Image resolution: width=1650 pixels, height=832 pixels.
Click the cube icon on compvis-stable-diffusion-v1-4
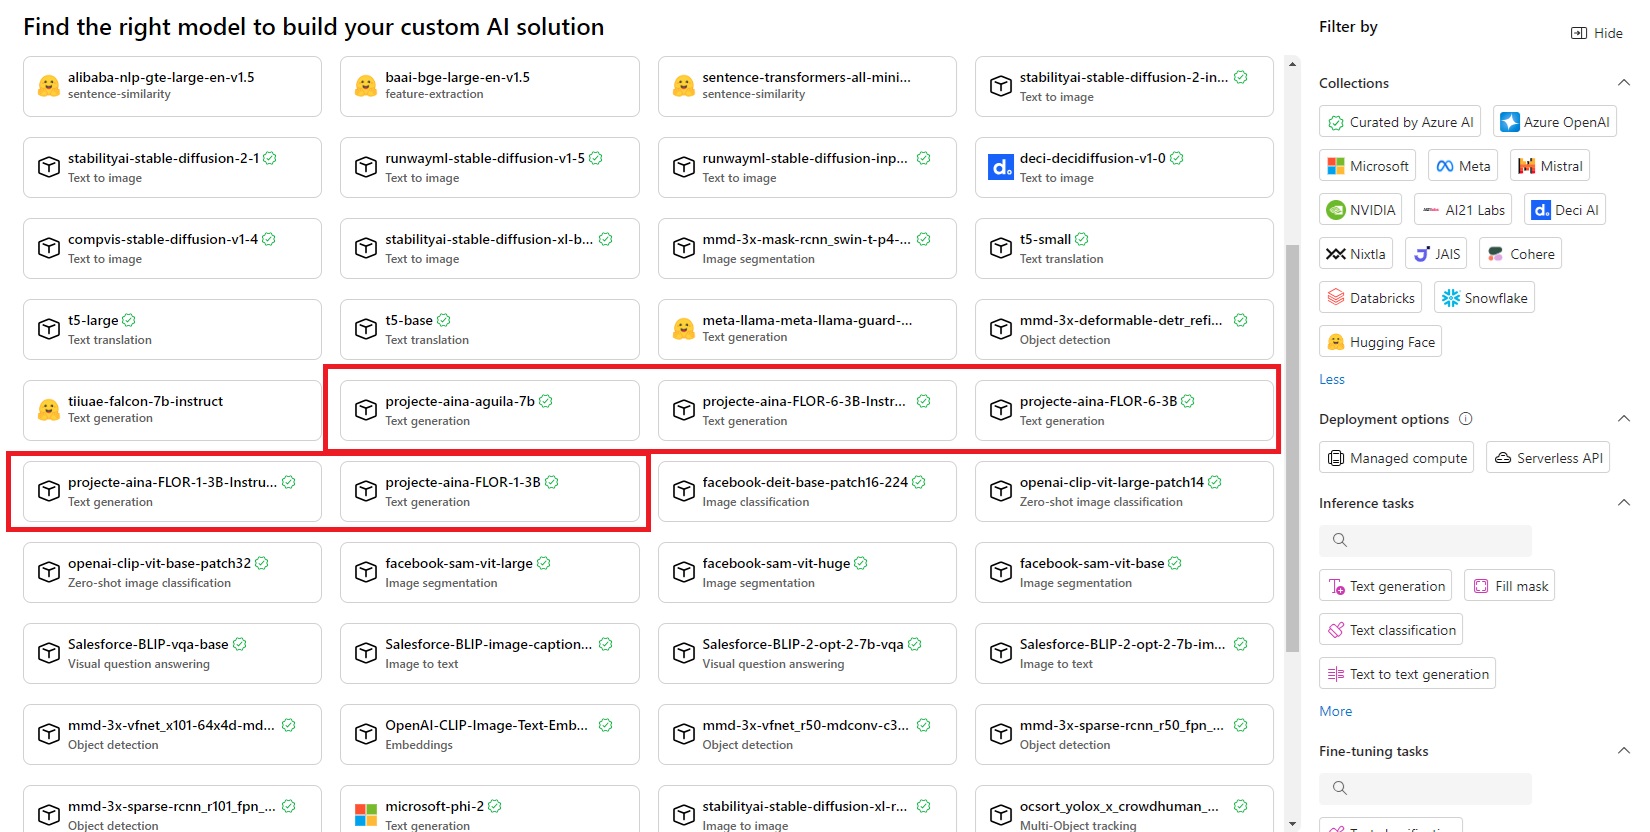pos(48,248)
